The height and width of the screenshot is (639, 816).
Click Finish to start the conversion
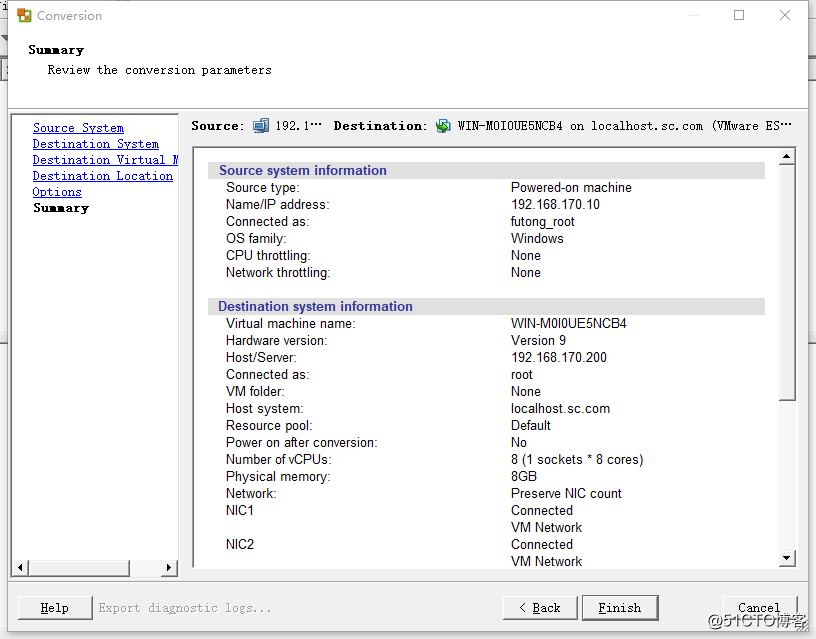tap(620, 608)
